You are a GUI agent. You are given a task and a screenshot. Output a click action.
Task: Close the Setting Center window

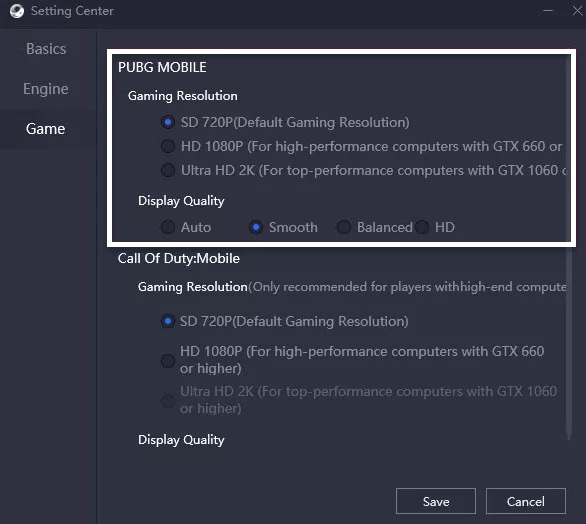[x=577, y=10]
